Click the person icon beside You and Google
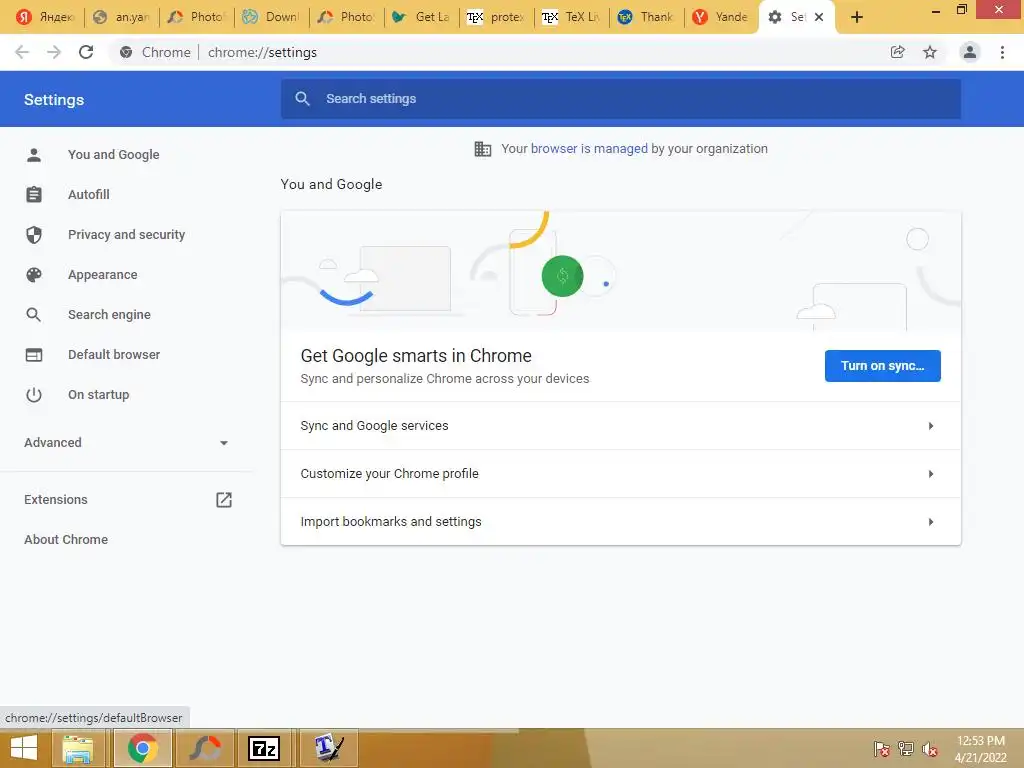 [34, 155]
